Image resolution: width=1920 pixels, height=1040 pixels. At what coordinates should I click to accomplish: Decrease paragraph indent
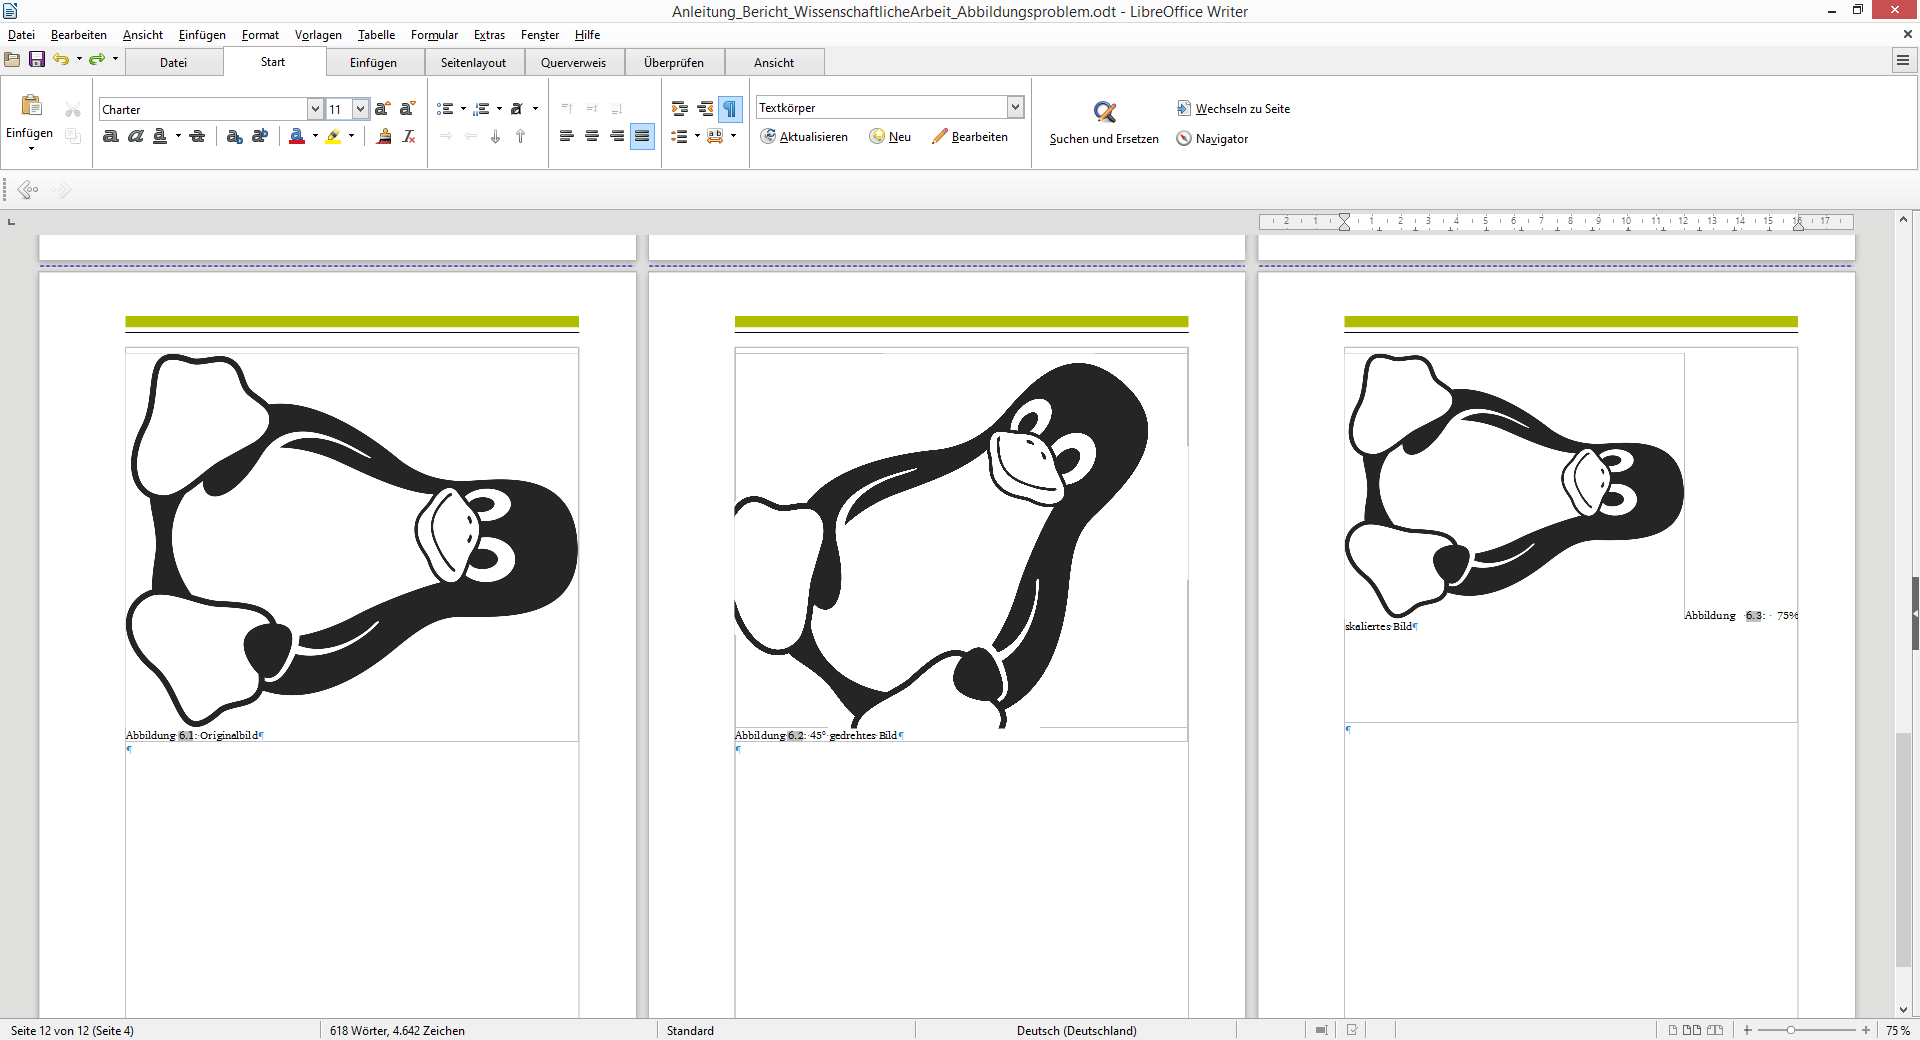pos(705,109)
